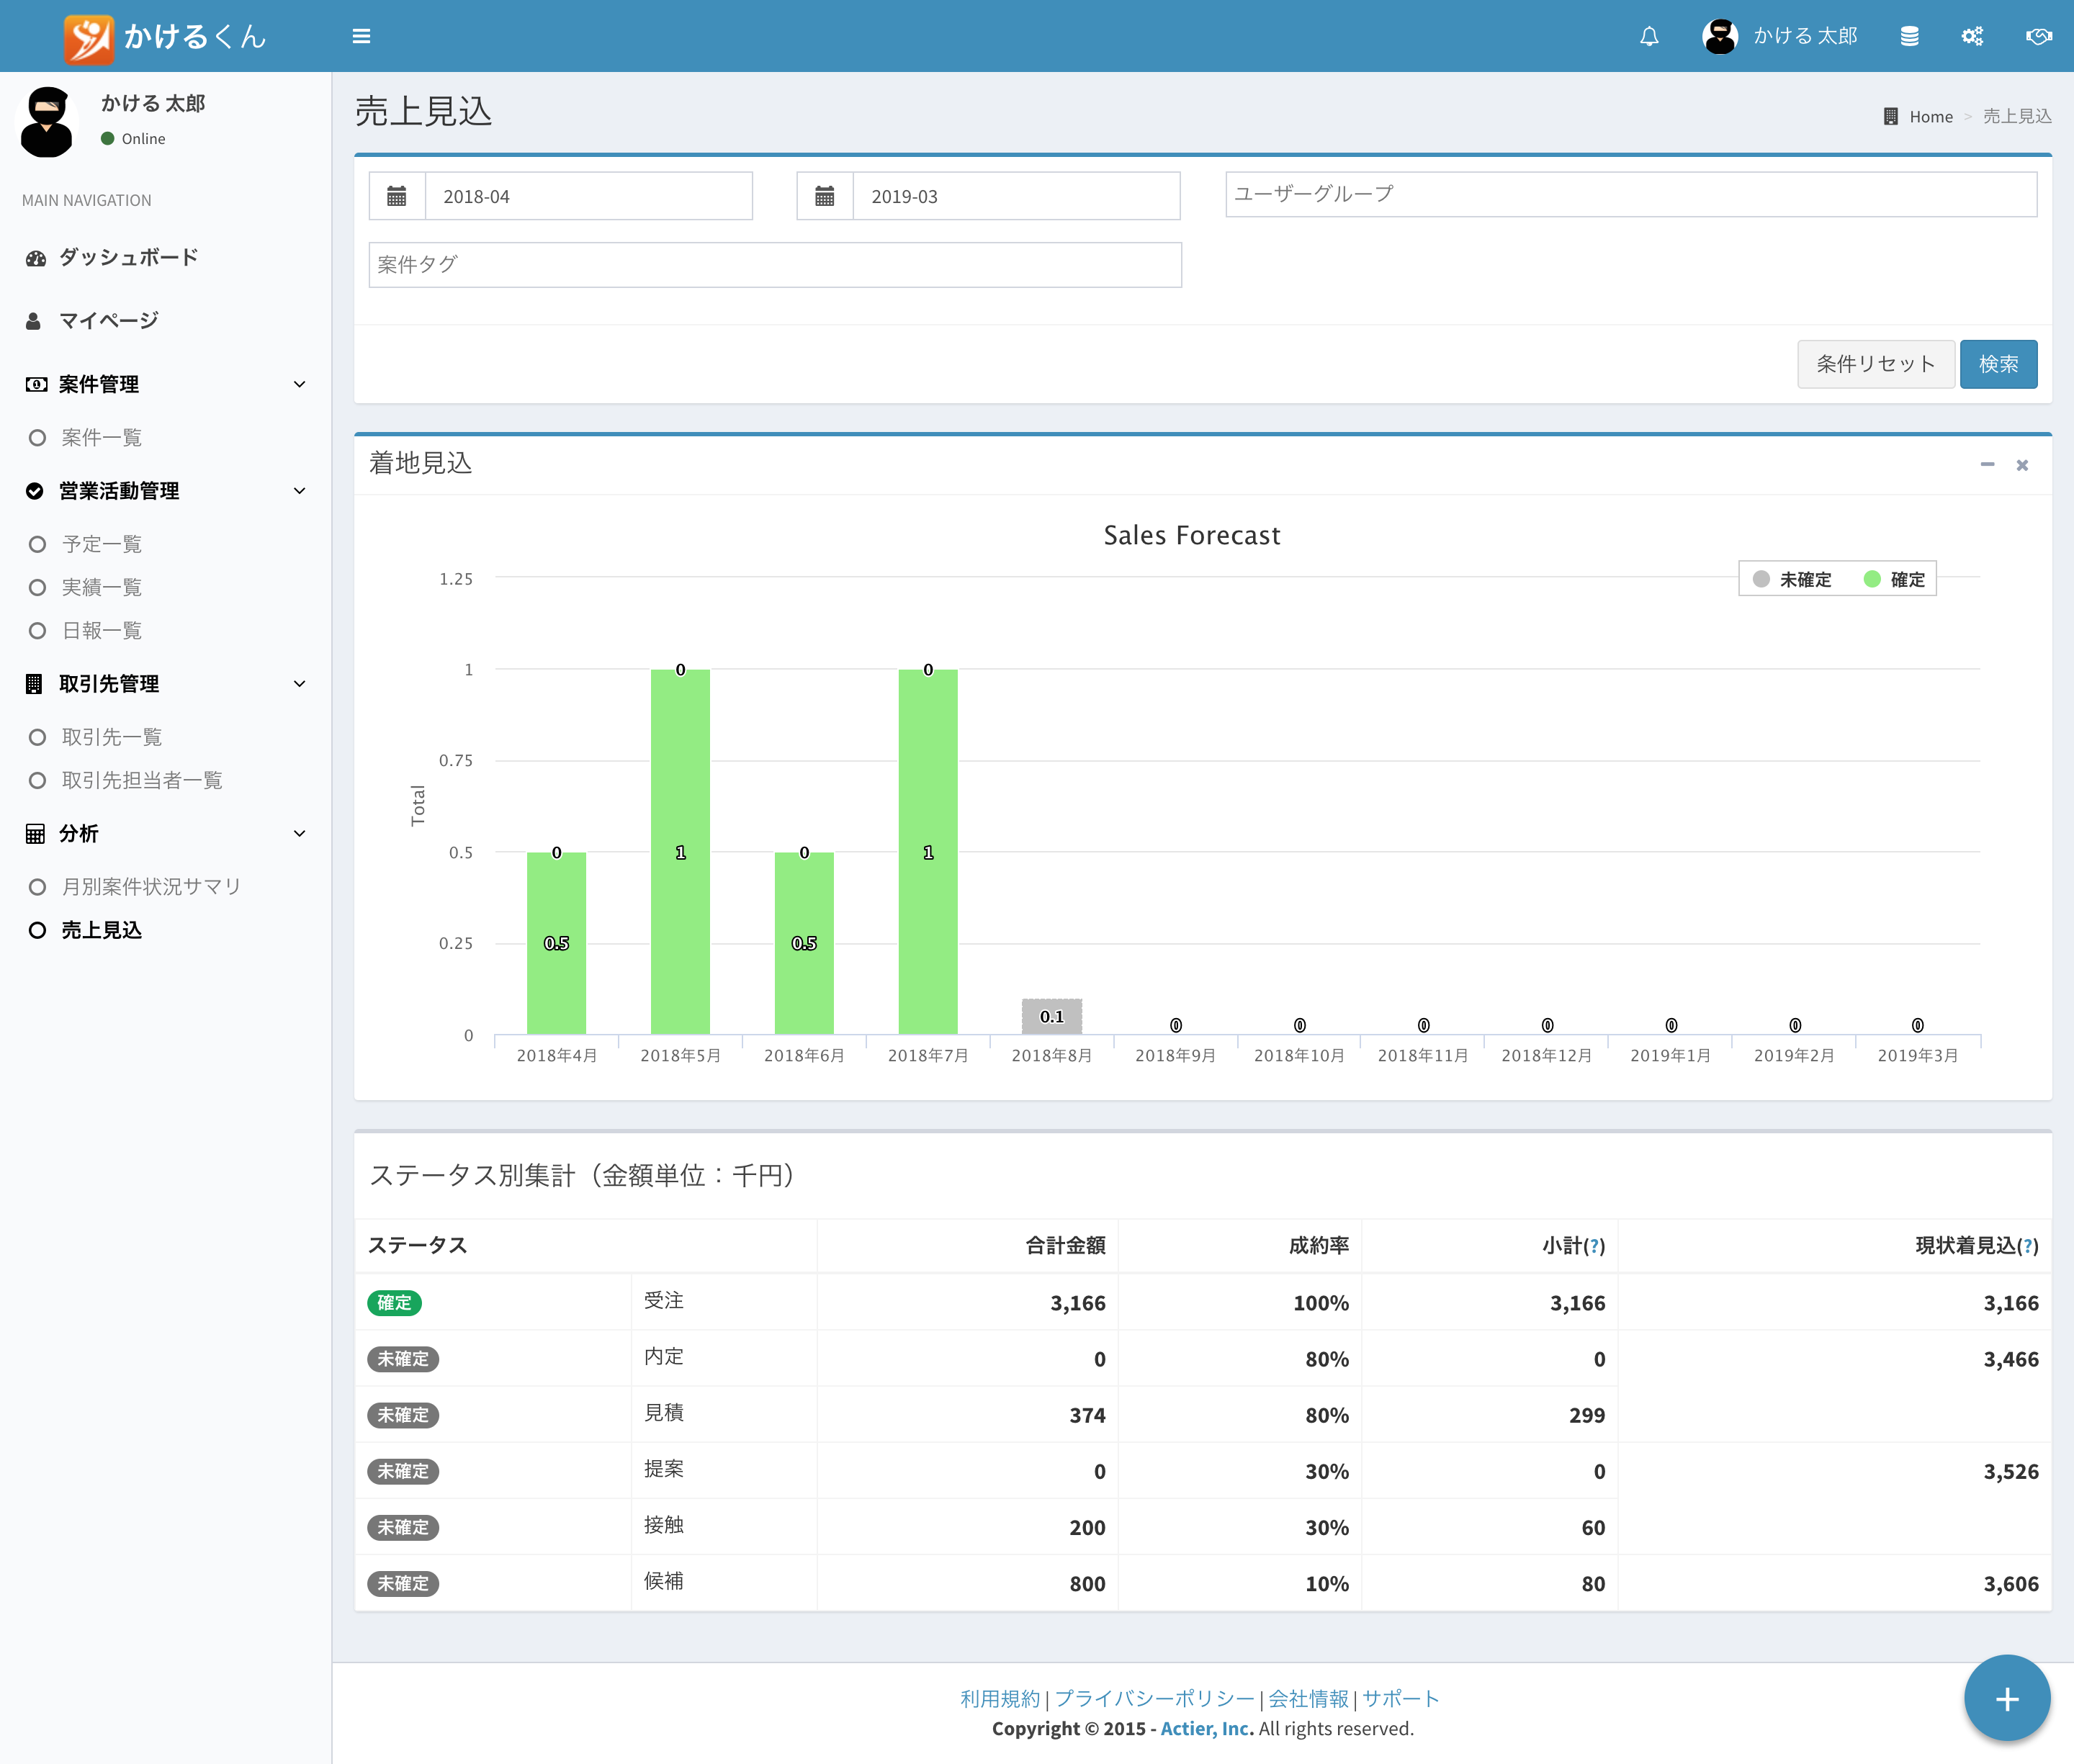
Task: Click the Home breadcrumb building icon
Action: tap(1890, 116)
